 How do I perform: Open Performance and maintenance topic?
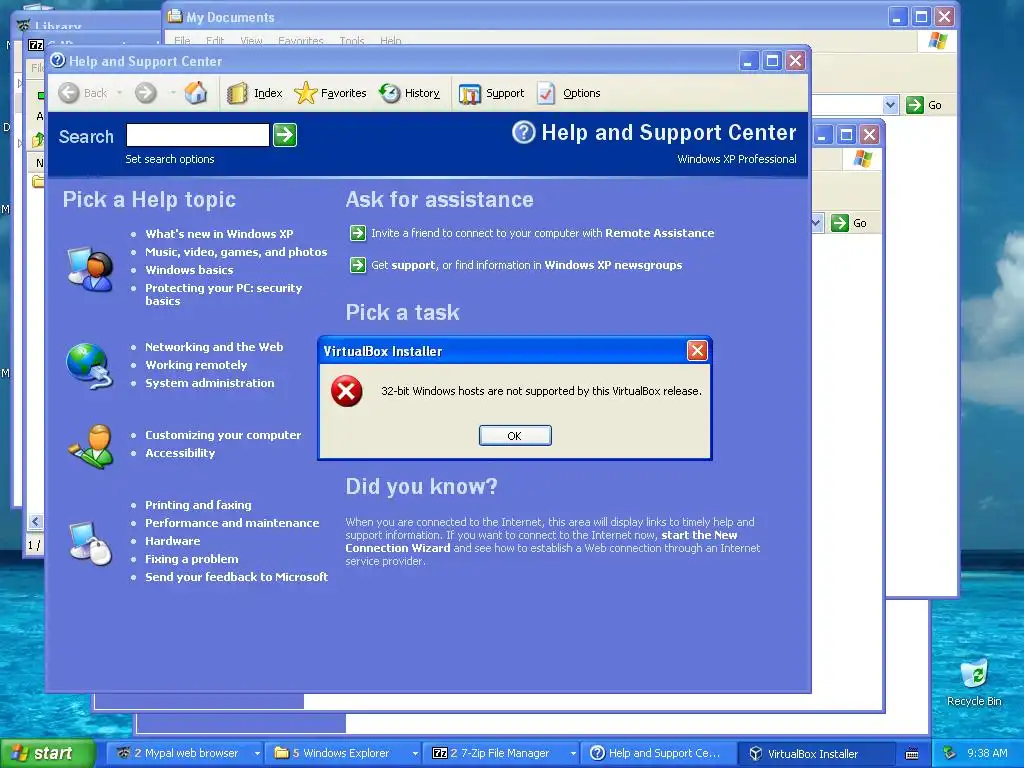pos(232,523)
